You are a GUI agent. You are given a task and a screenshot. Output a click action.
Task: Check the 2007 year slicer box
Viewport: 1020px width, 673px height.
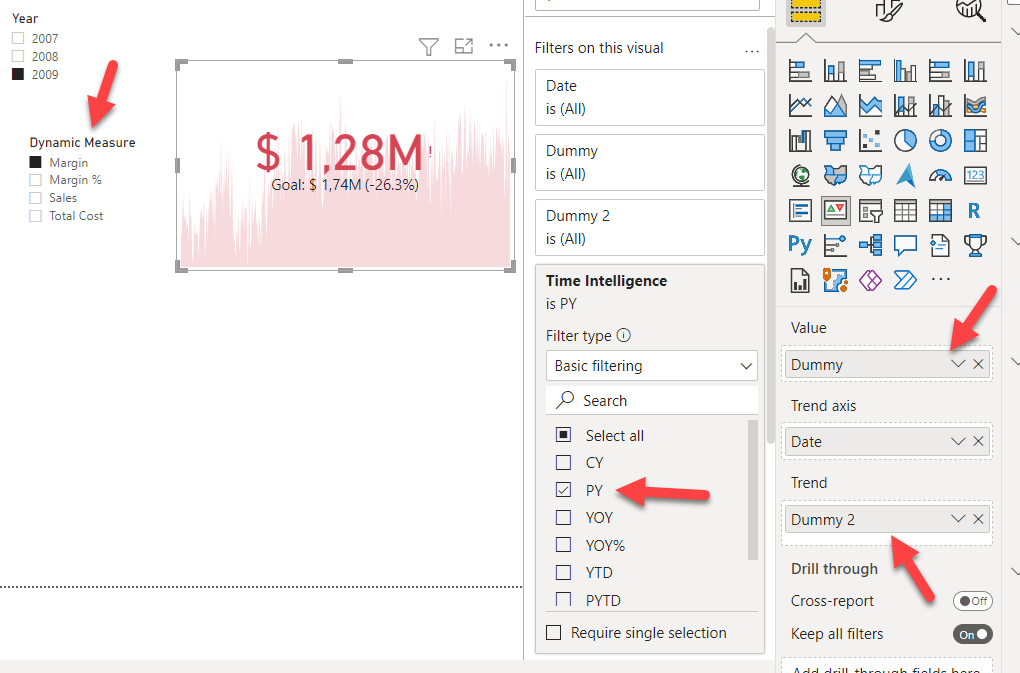tap(18, 38)
